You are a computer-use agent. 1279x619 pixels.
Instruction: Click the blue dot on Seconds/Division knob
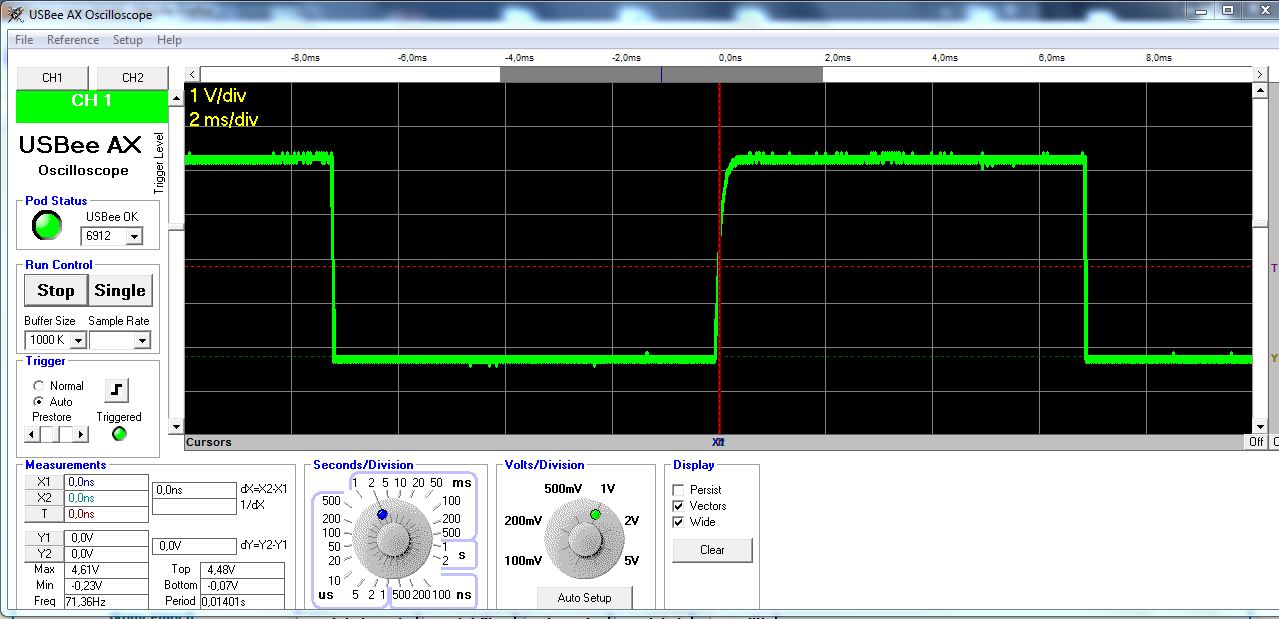point(382,514)
